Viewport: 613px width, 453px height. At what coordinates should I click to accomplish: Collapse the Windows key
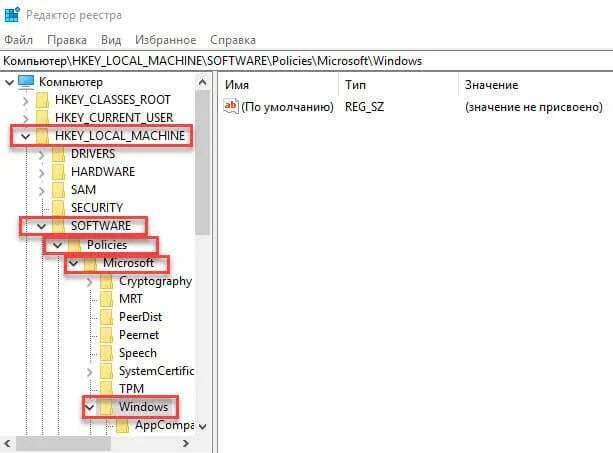(90, 407)
